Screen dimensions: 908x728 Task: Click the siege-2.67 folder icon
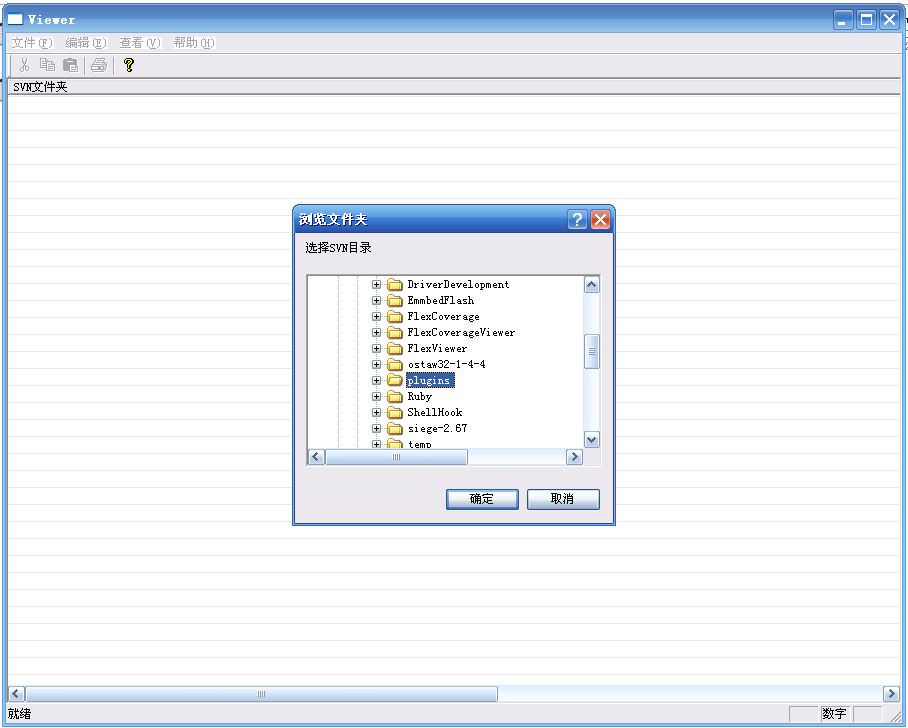(394, 429)
